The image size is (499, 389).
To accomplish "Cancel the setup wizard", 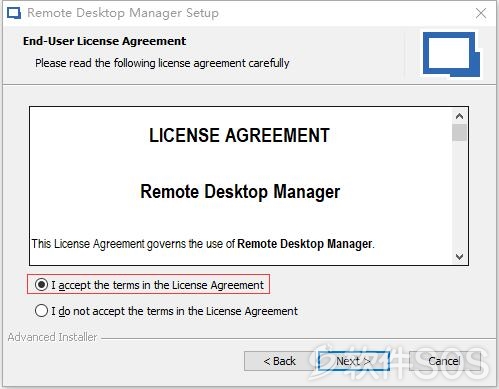I will [445, 361].
